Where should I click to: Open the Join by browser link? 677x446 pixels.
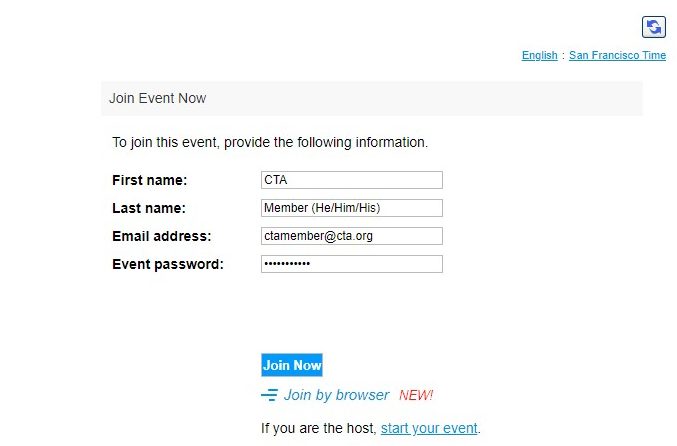tap(336, 395)
